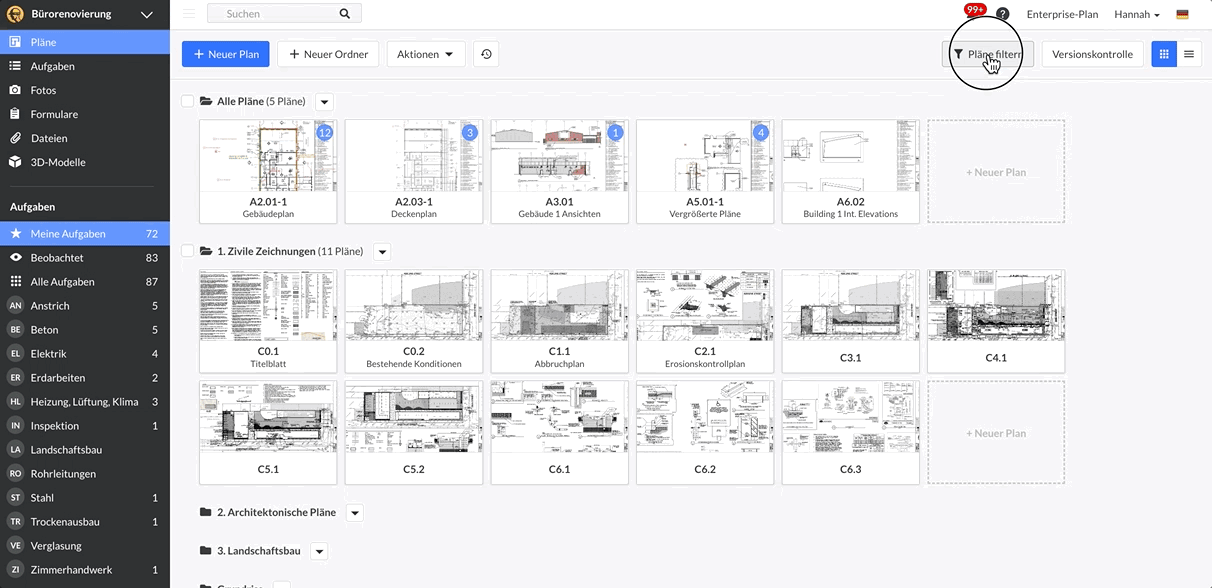Click the IN Inspektion category badge
The width and height of the screenshot is (1212, 588).
[x=15, y=426]
